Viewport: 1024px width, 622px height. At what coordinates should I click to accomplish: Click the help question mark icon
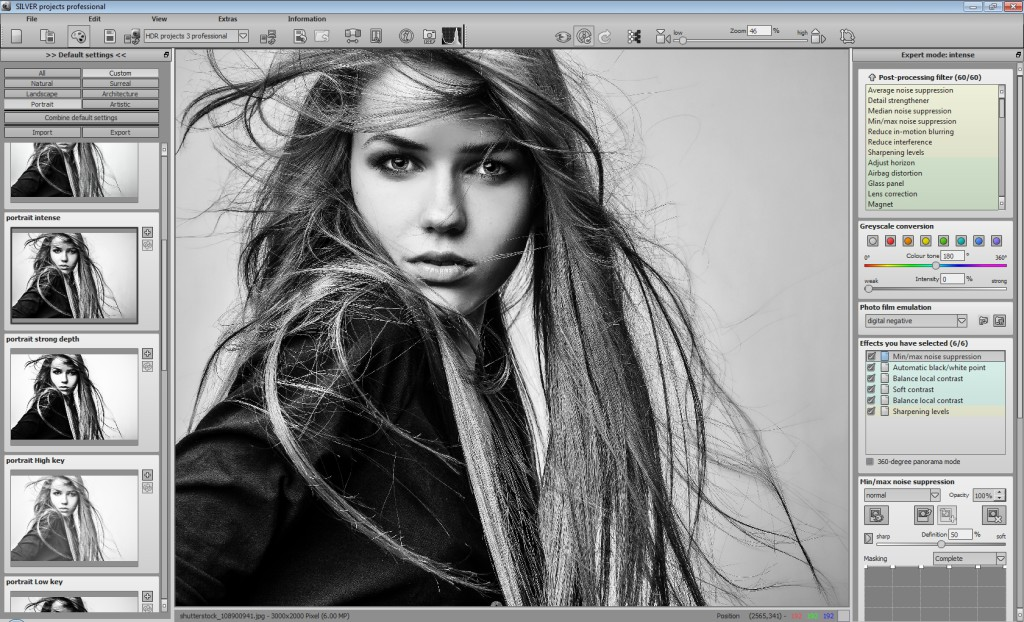pos(407,36)
